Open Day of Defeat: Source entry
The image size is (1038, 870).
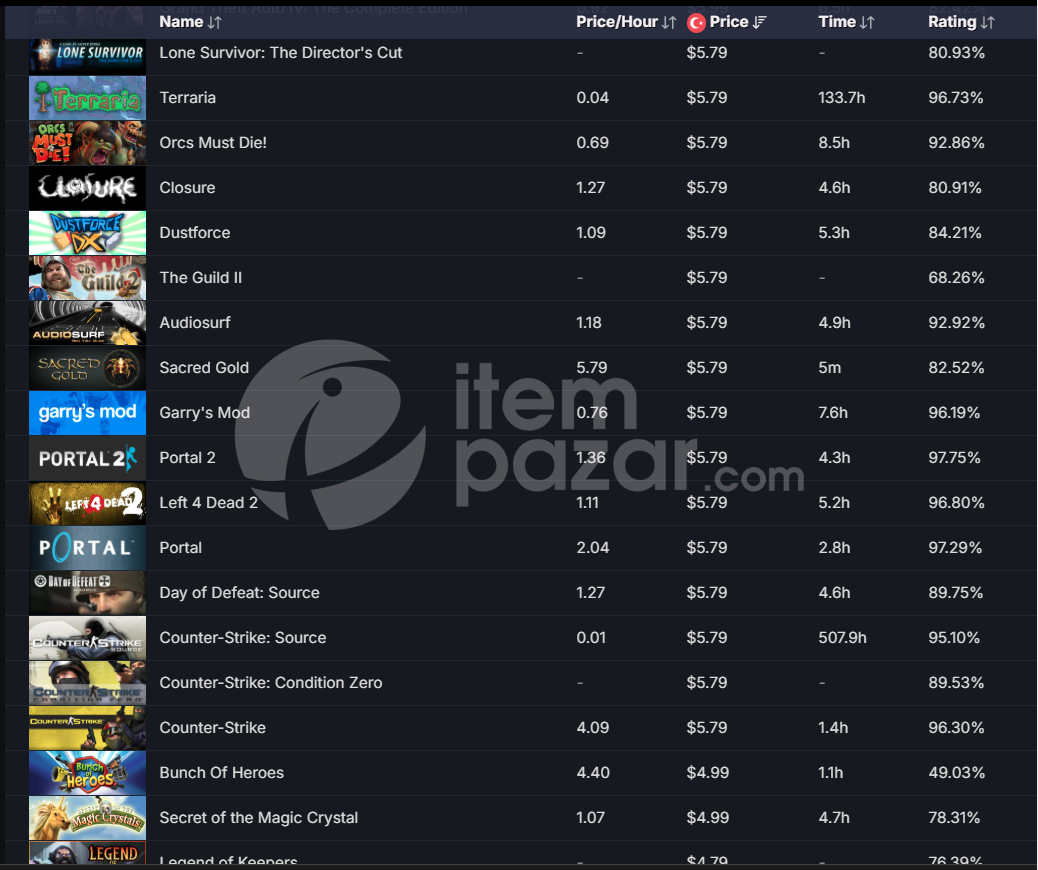(x=240, y=593)
